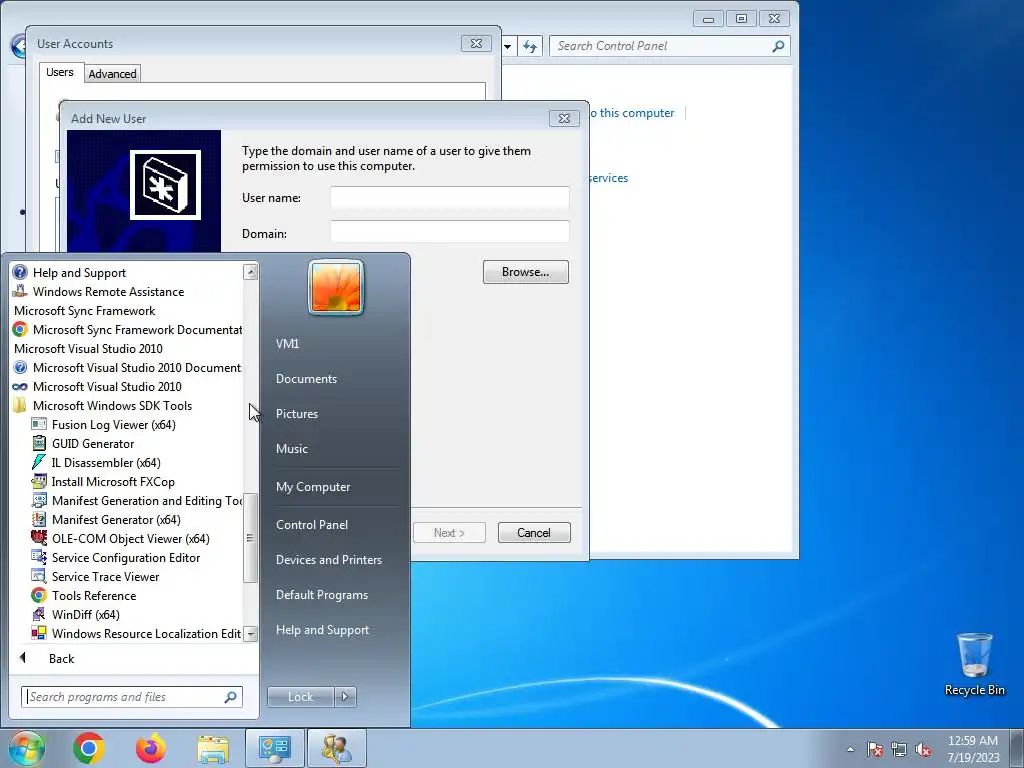Viewport: 1024px width, 768px height.
Task: Click Browse button in Add New User
Action: click(x=526, y=272)
